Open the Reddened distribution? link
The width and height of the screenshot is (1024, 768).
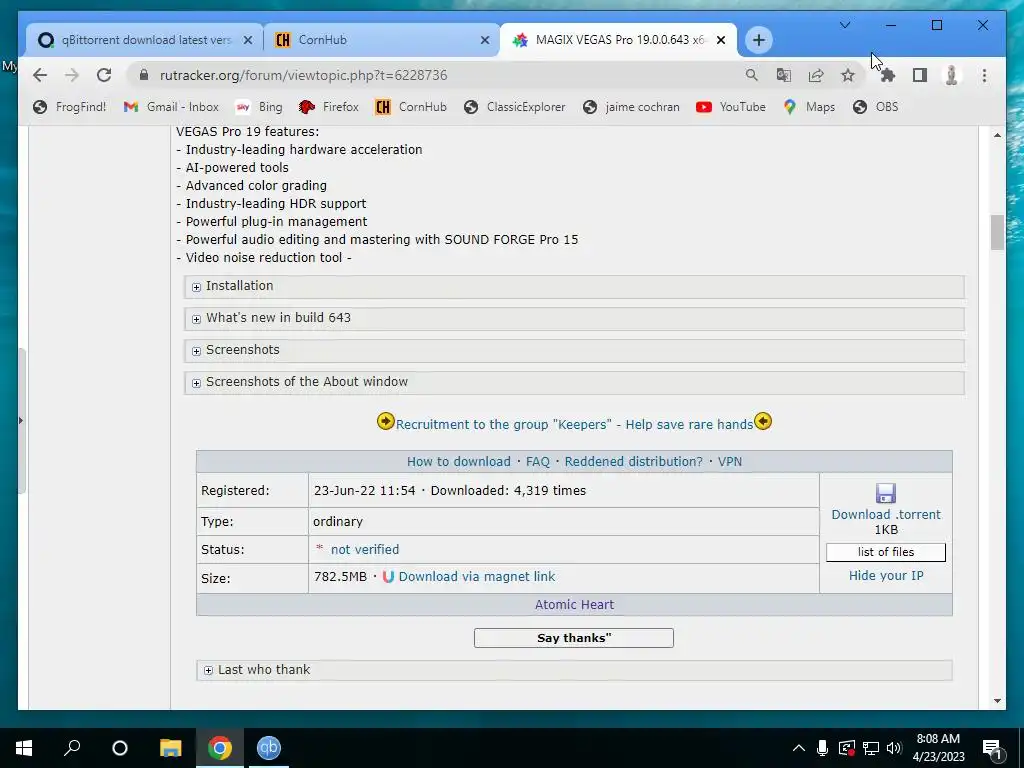633,462
